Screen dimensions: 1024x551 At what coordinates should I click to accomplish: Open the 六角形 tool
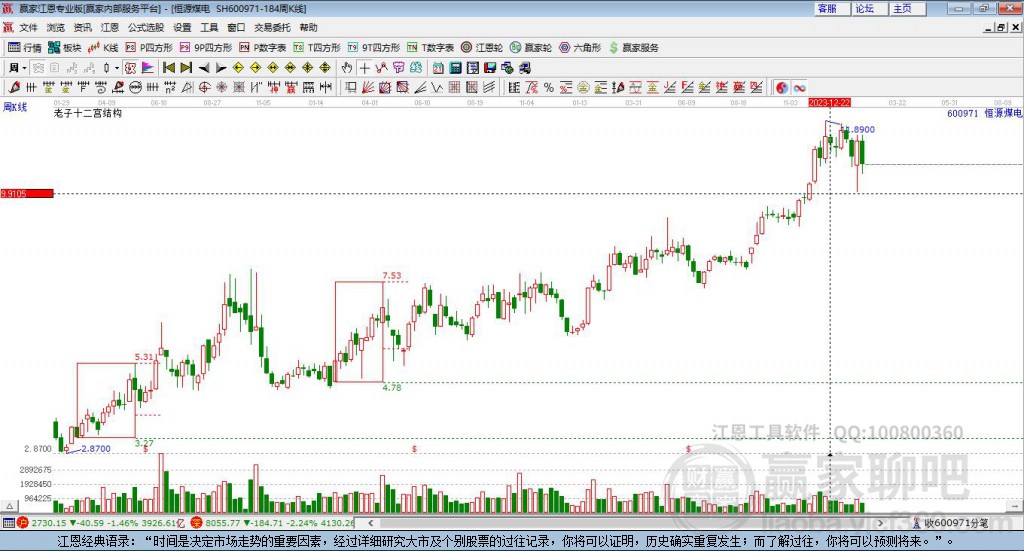click(x=580, y=48)
